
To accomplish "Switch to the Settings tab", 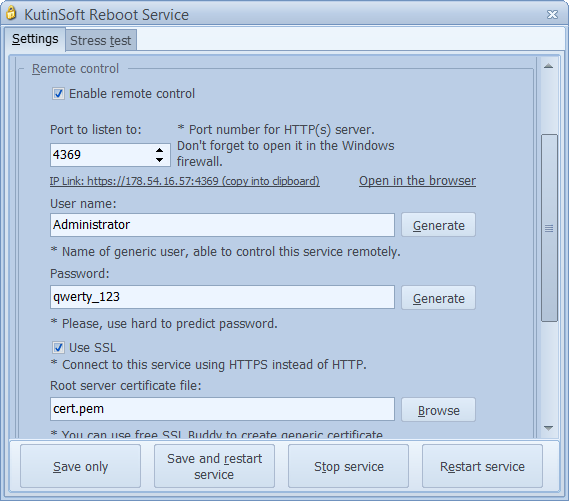I will click(35, 39).
